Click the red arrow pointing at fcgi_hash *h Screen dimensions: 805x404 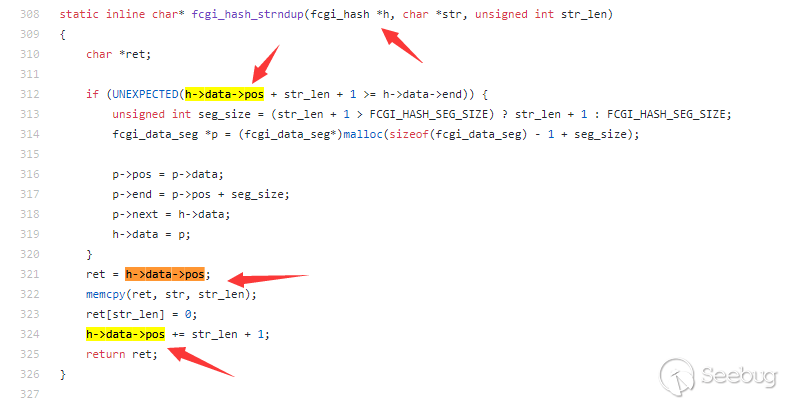401,45
